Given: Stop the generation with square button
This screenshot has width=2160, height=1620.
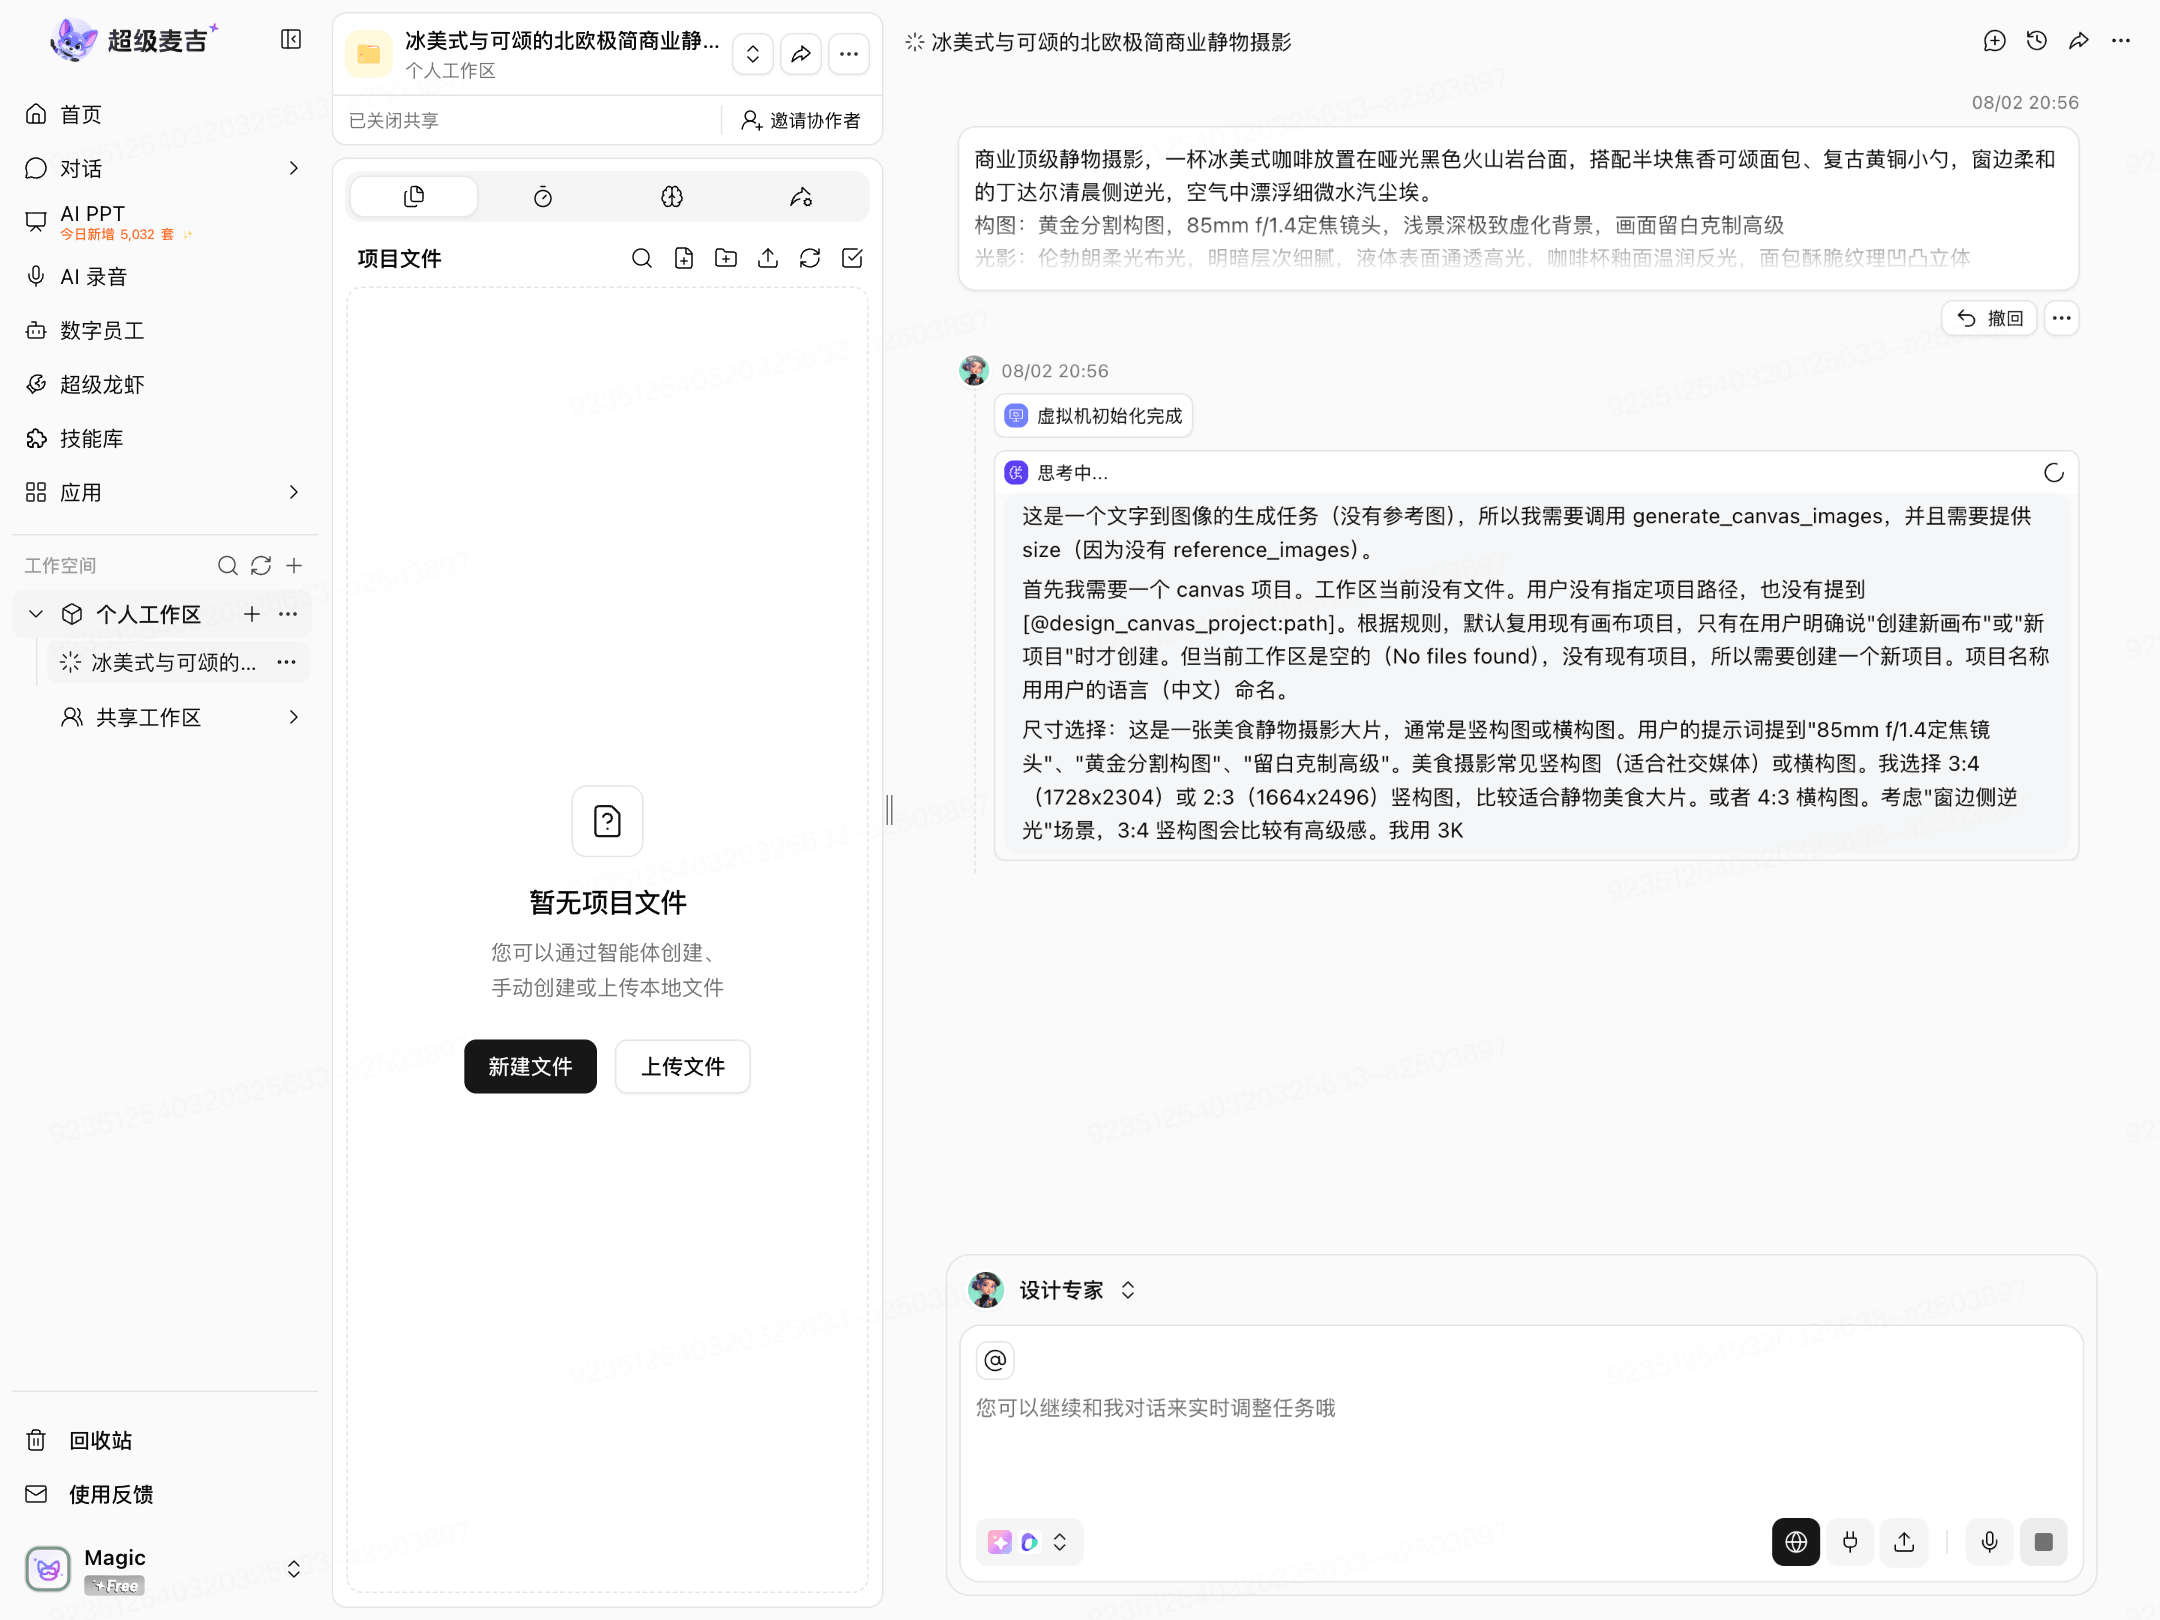Looking at the screenshot, I should point(2044,1543).
